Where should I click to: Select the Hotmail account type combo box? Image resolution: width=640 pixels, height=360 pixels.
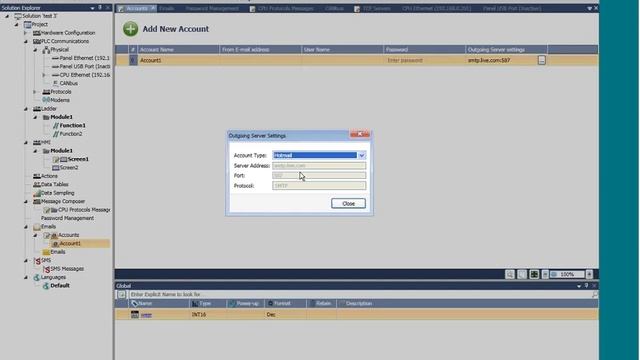tap(319, 155)
